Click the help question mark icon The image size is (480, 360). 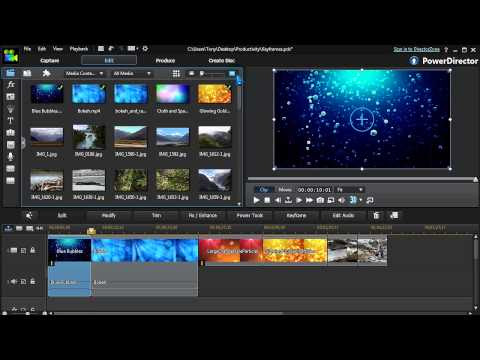click(446, 50)
